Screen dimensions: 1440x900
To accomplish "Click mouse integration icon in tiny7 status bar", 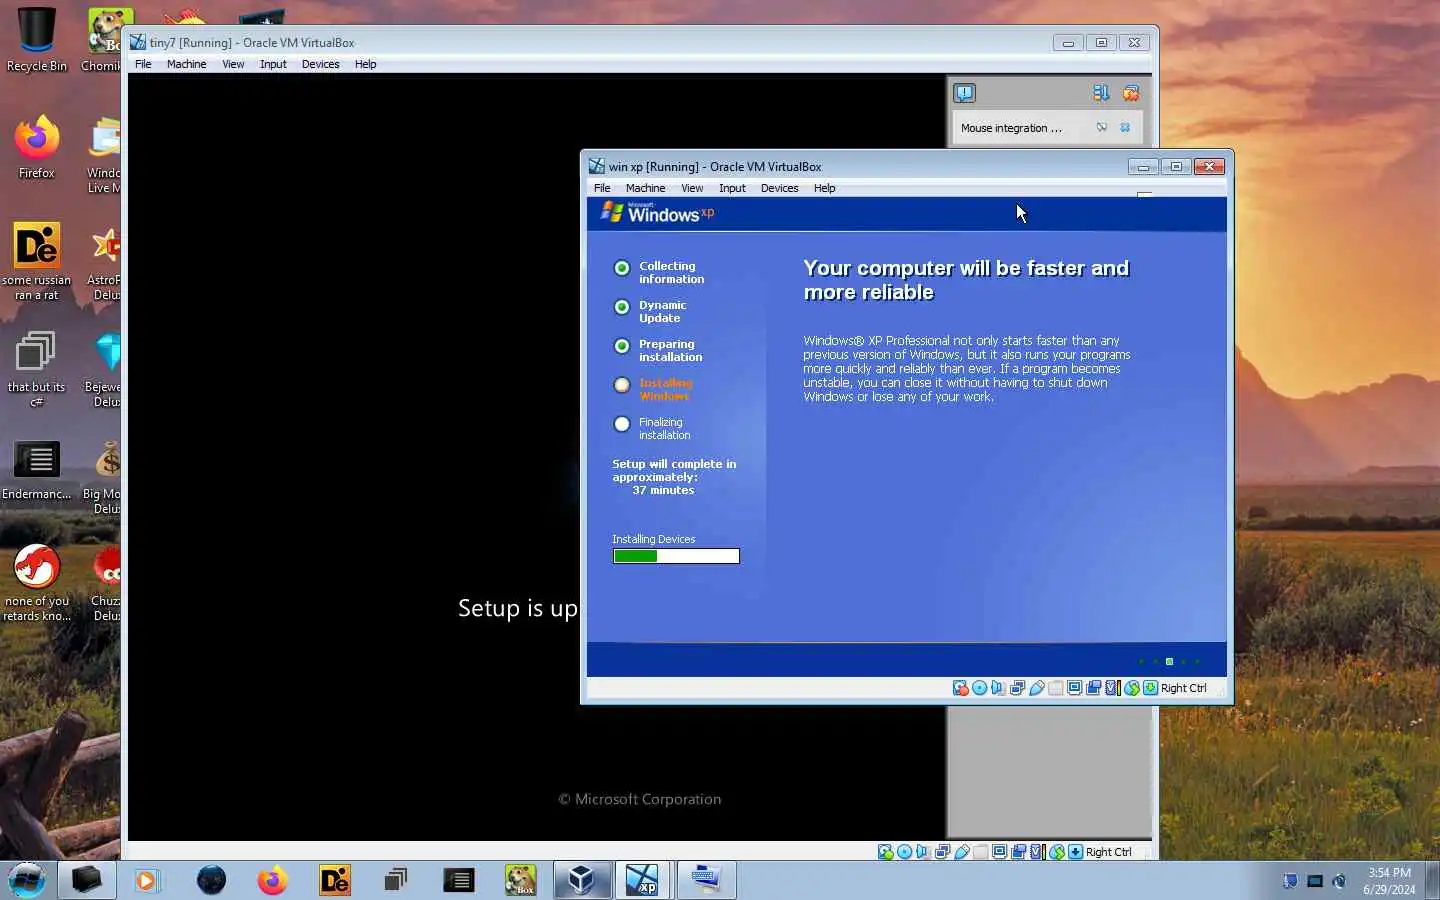I will [1056, 852].
